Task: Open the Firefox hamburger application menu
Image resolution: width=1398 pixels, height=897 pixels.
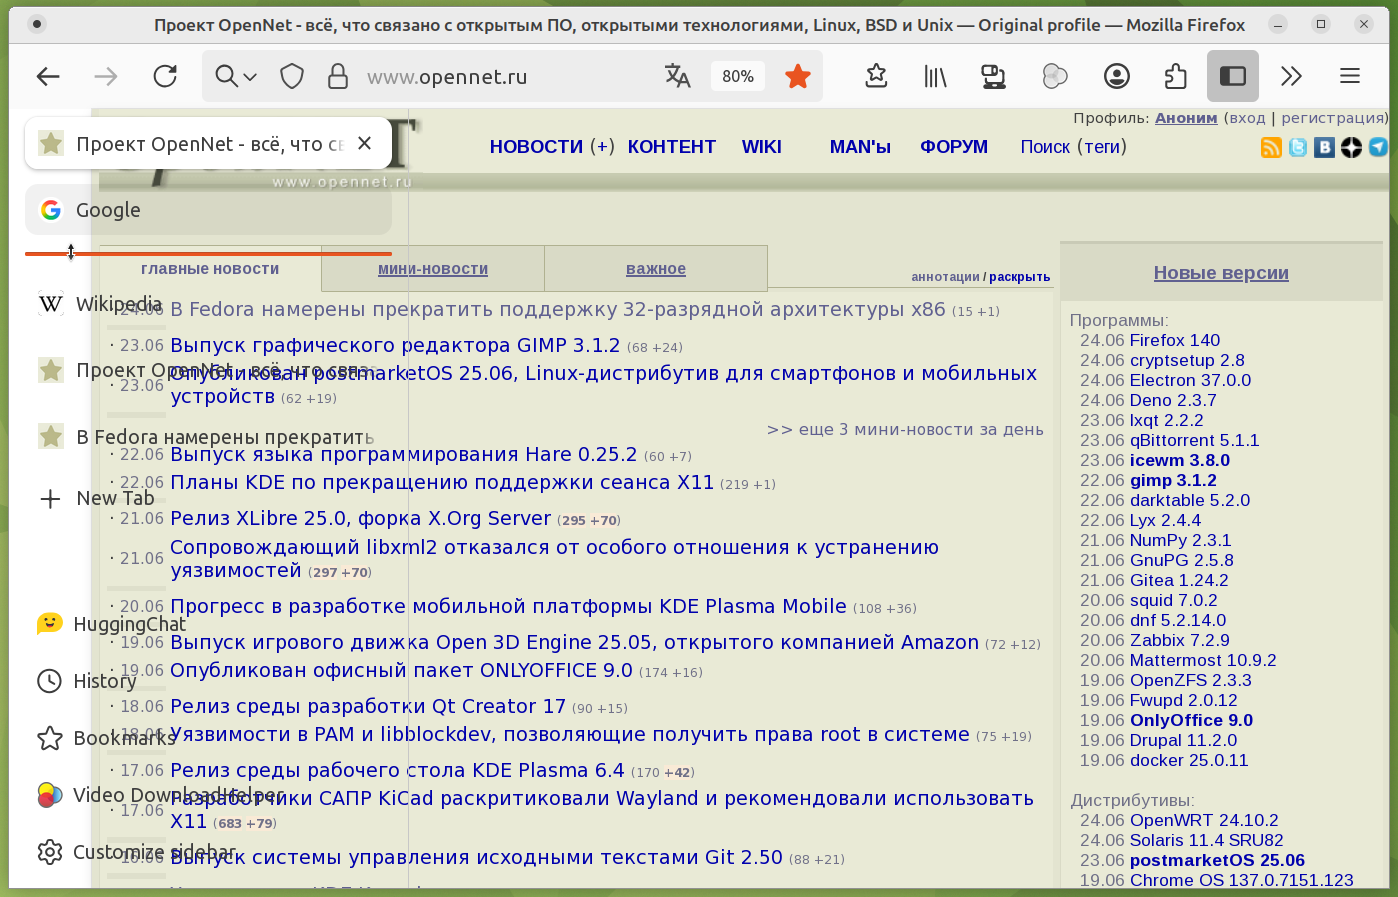Action: (x=1350, y=76)
